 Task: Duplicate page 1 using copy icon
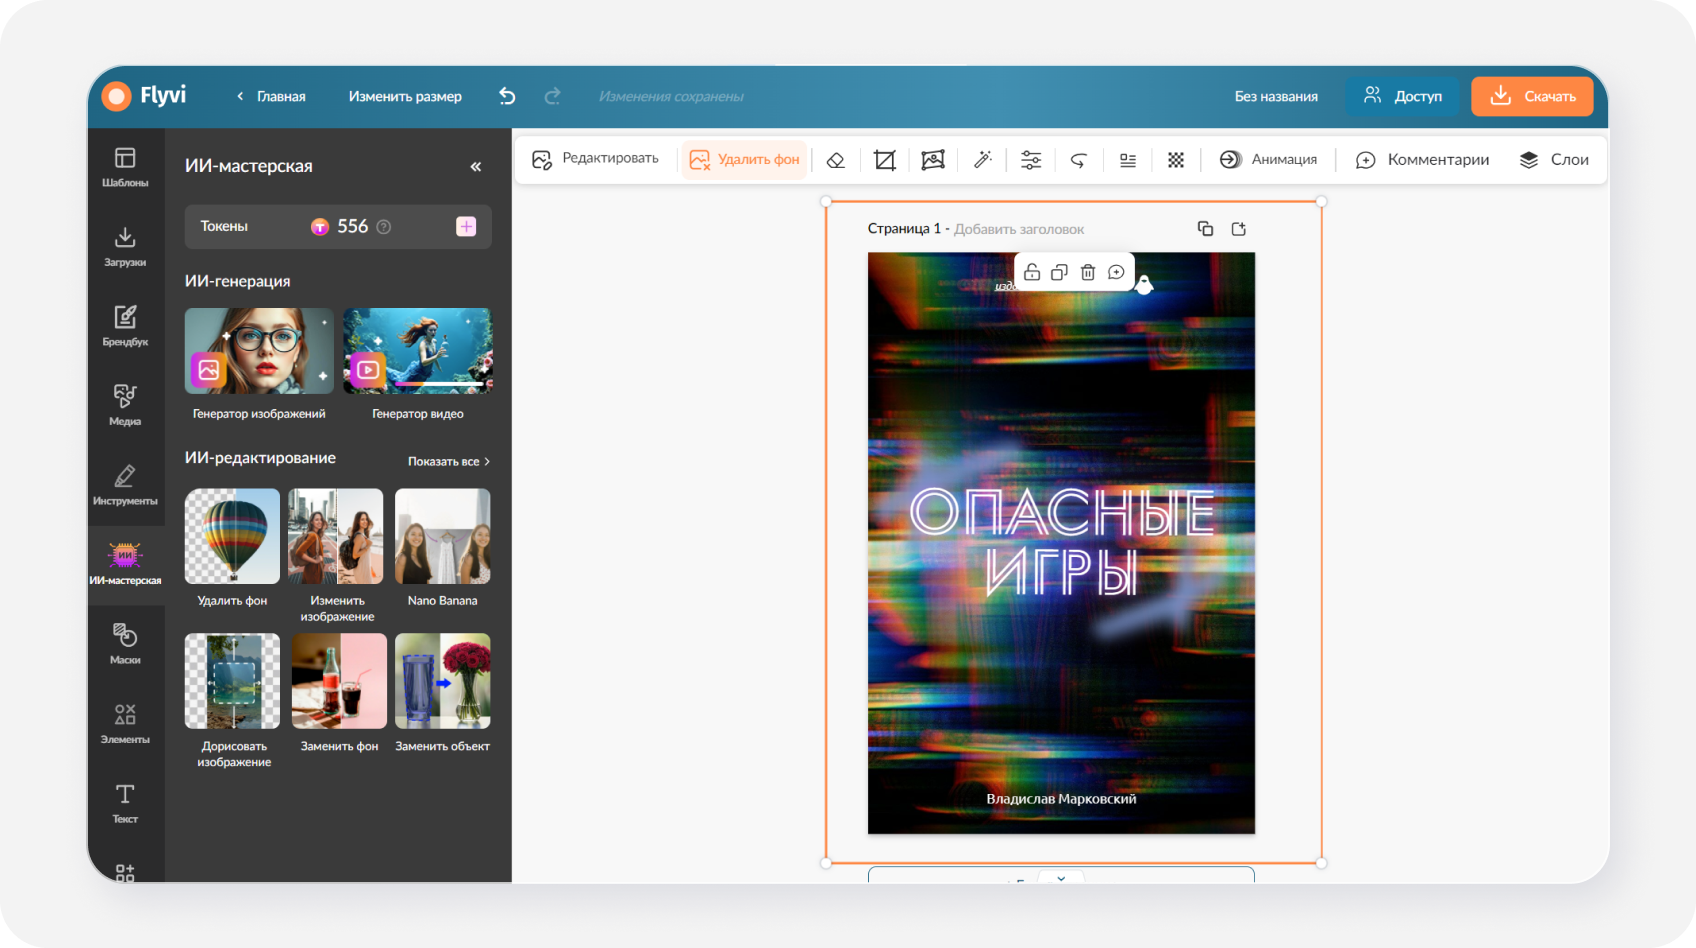pos(1206,229)
